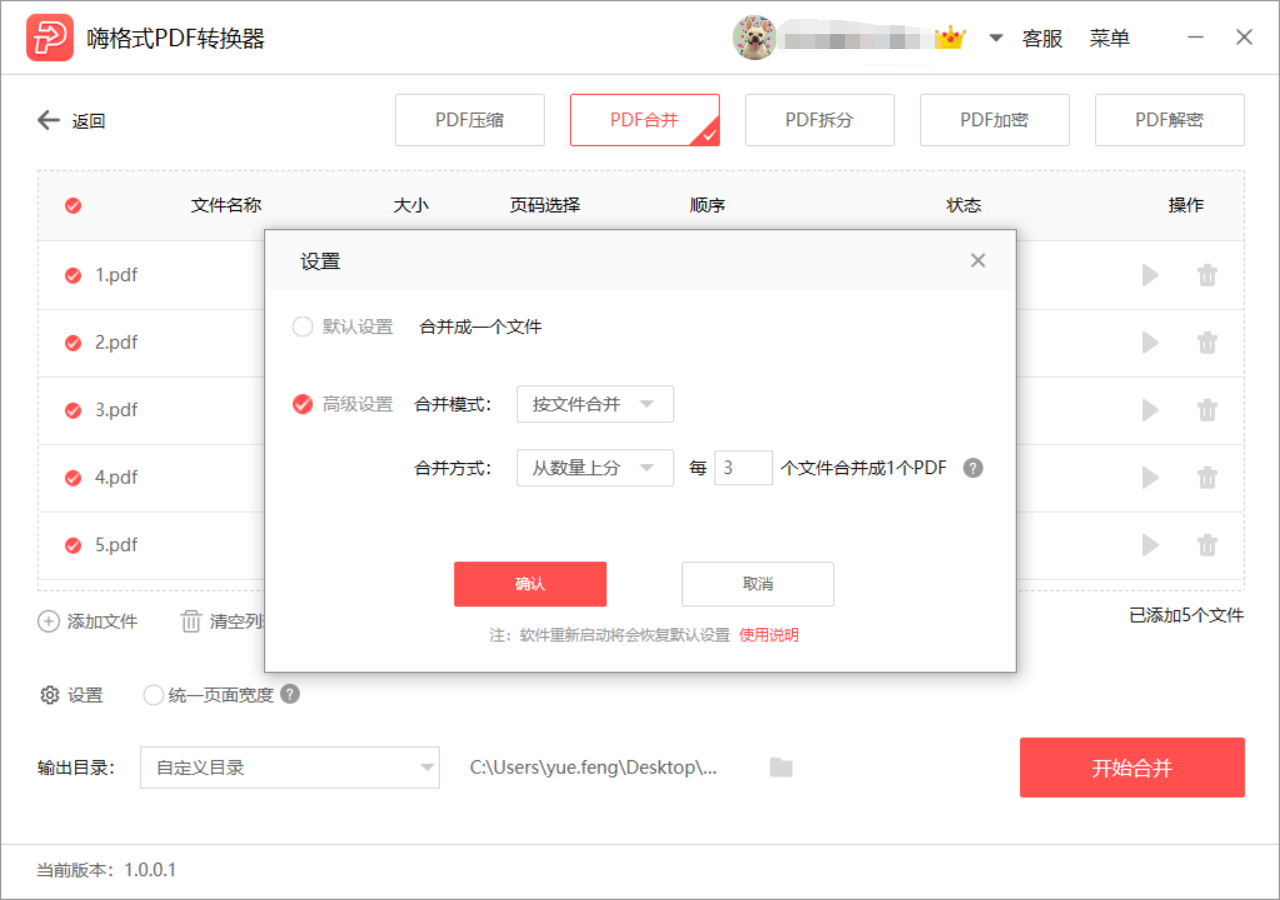Click the 添加文件 plus icon
The height and width of the screenshot is (900, 1280).
(48, 622)
